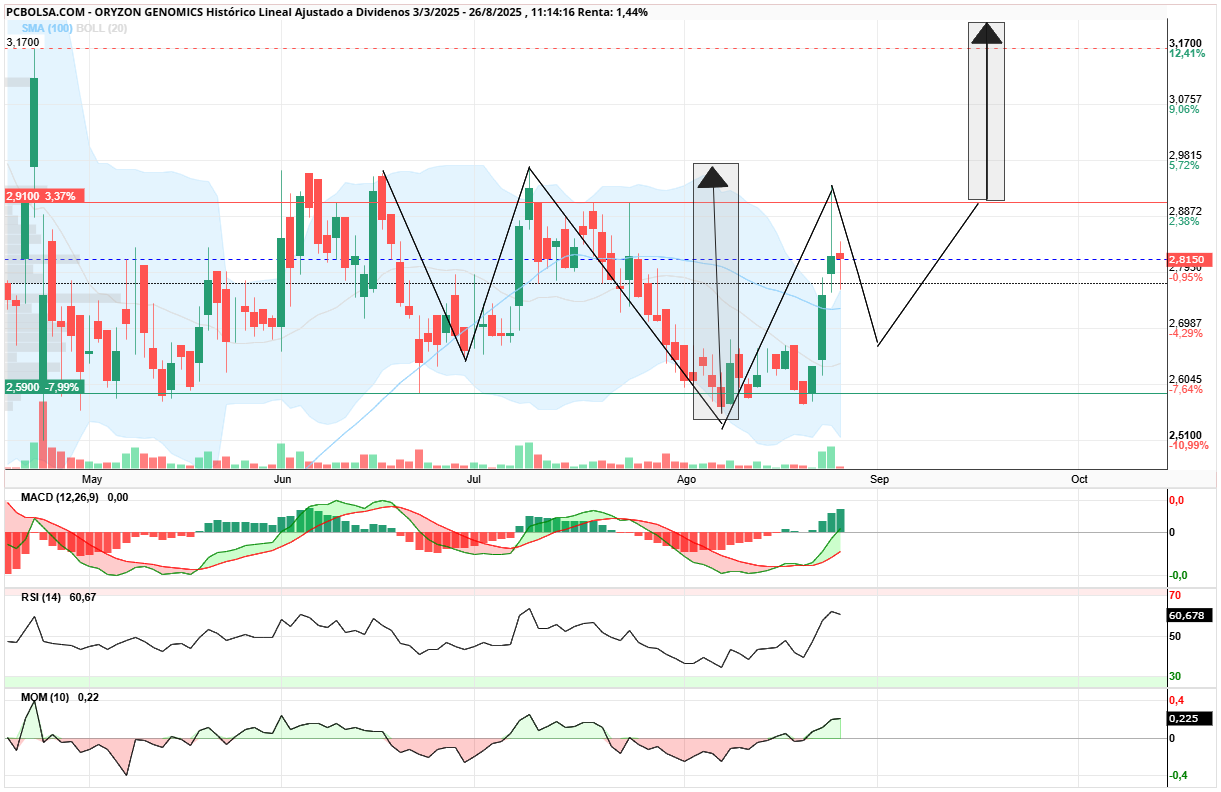Click the Sep date axis label

point(878,480)
